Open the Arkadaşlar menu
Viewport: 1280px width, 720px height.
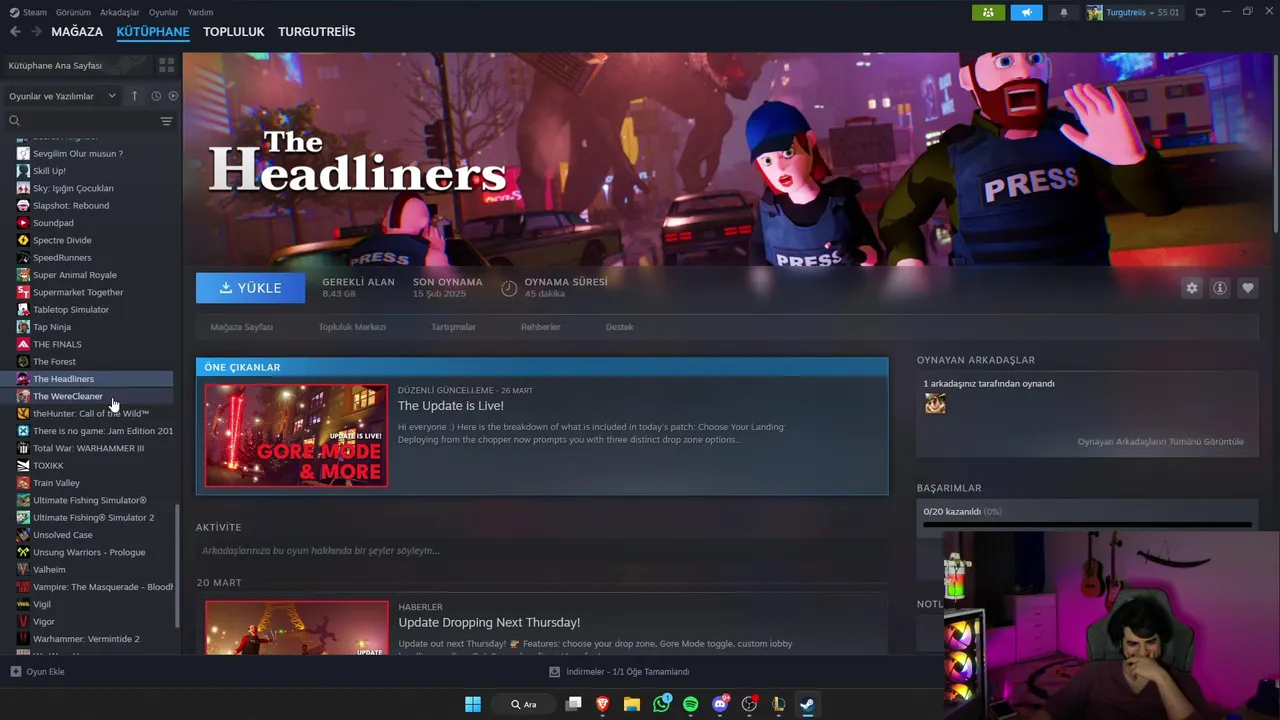point(120,12)
